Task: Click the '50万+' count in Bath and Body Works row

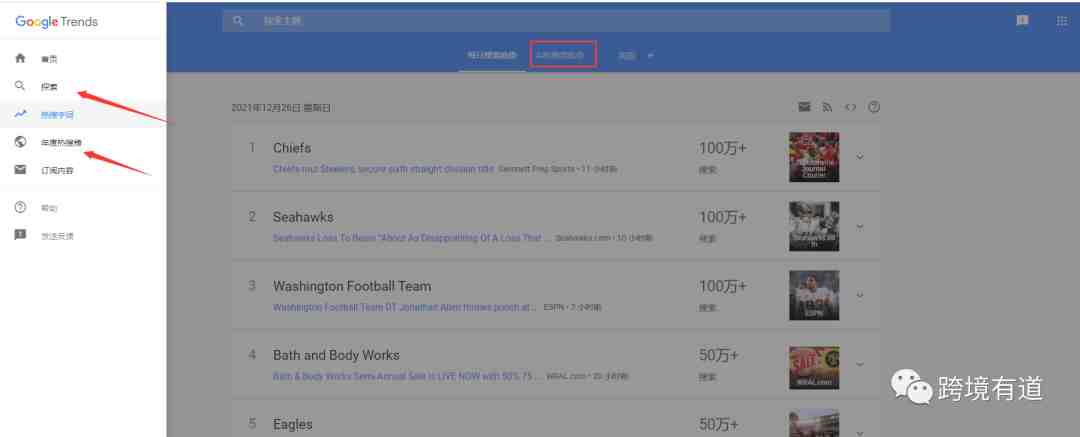Action: [x=718, y=355]
